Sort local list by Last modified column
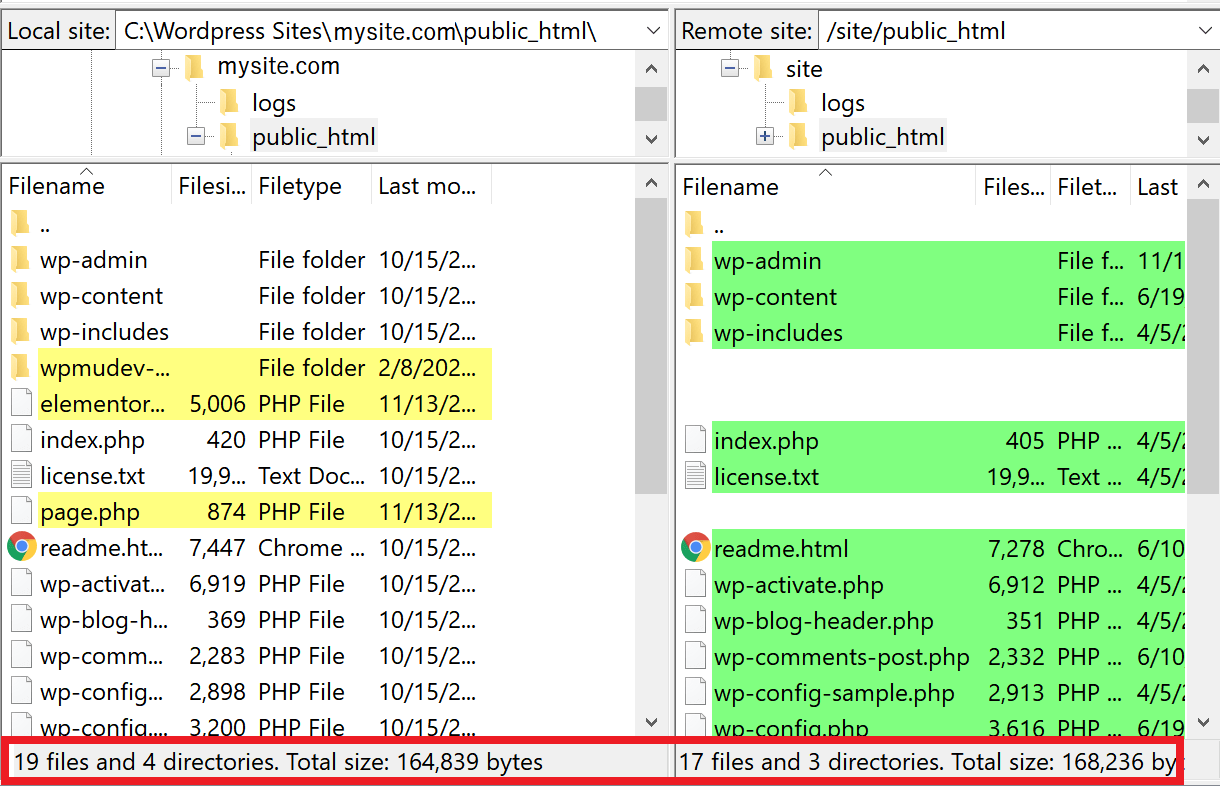The image size is (1220, 786). [431, 186]
